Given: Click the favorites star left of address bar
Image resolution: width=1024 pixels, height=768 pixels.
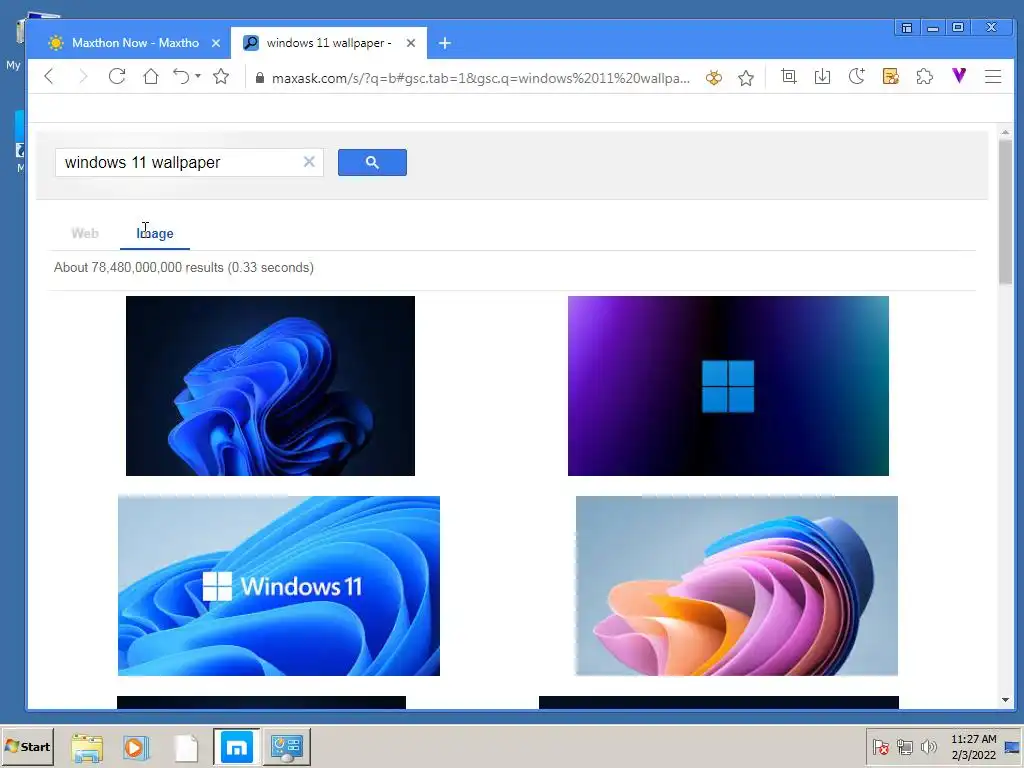Looking at the screenshot, I should [x=221, y=76].
